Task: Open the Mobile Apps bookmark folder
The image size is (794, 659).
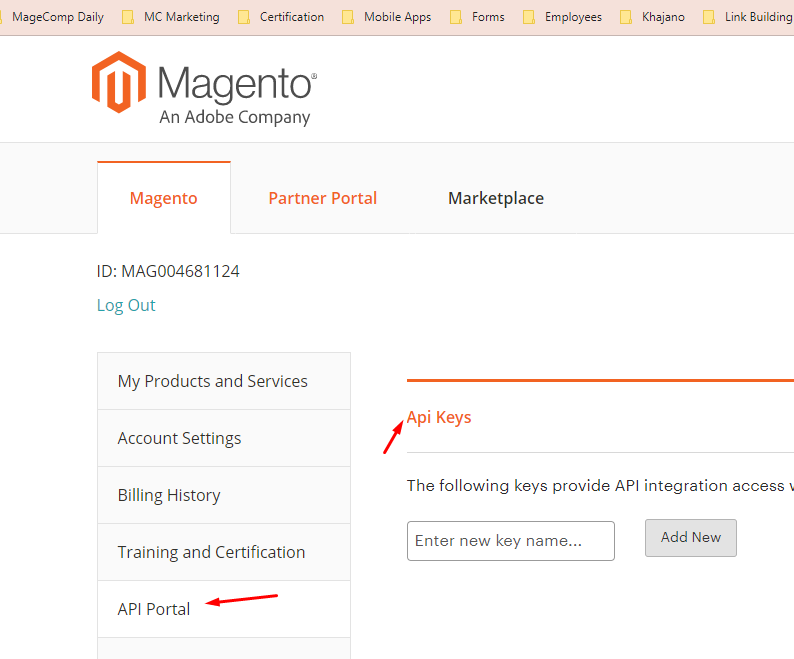Action: pyautogui.click(x=387, y=17)
